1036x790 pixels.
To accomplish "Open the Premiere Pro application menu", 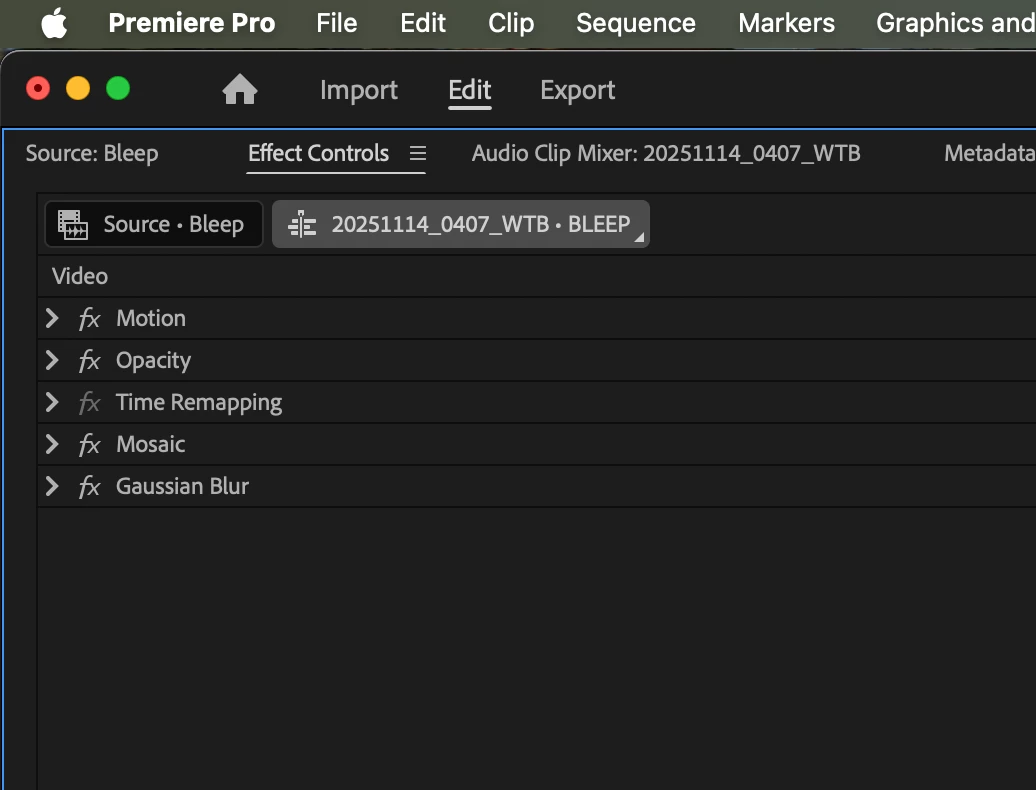I will [192, 23].
